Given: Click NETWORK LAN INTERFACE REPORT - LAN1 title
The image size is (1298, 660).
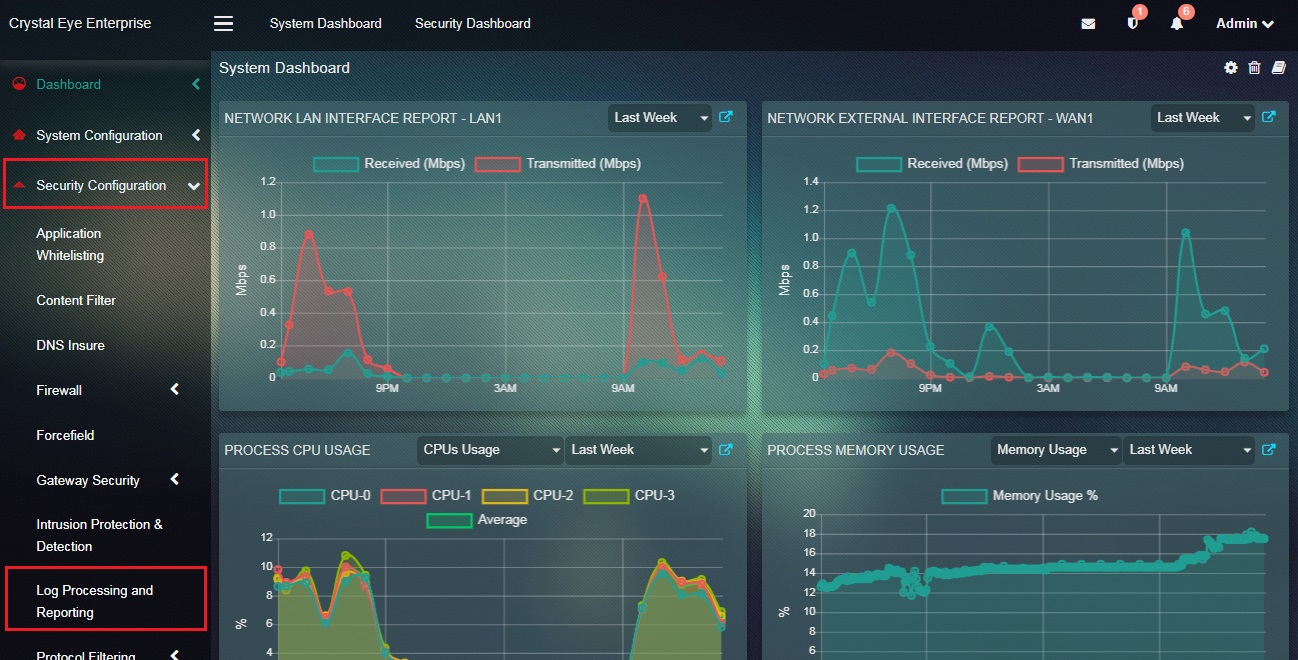Looking at the screenshot, I should [x=363, y=118].
